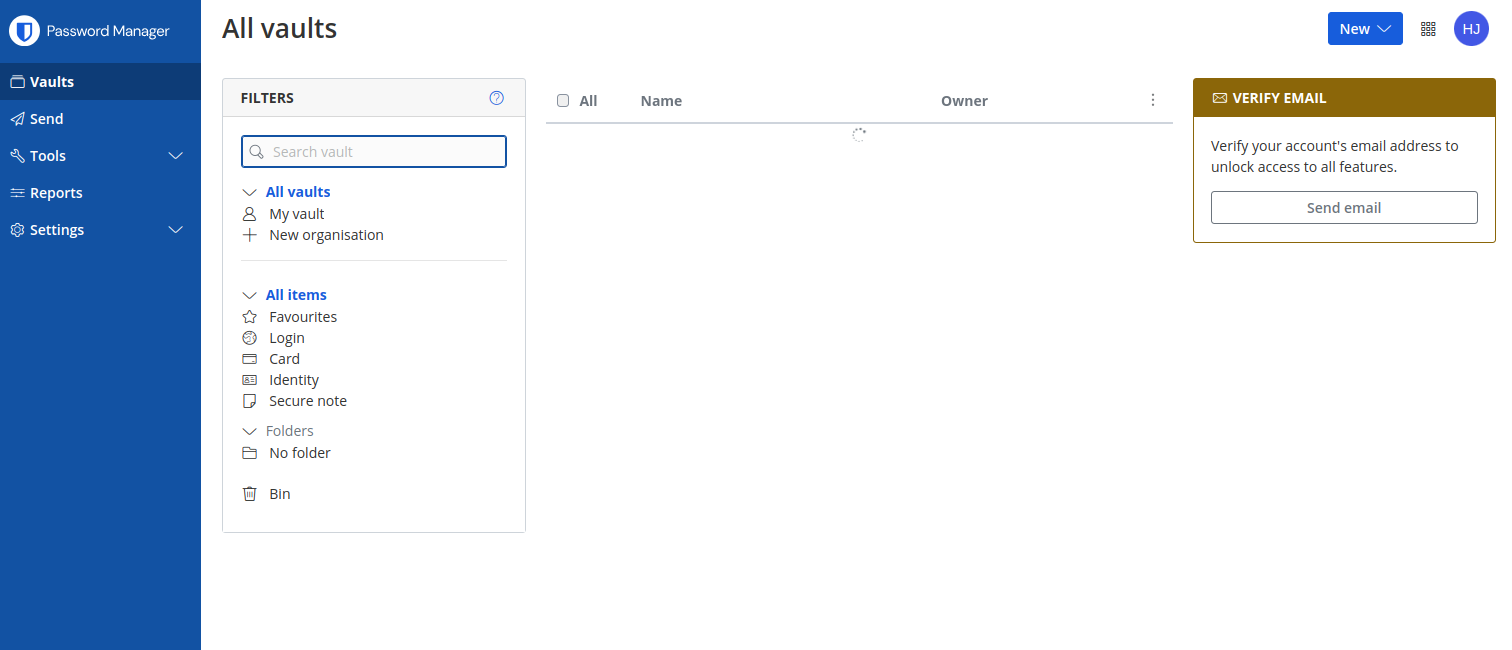Tick the select All checkbox
The image size is (1512, 650).
point(563,100)
